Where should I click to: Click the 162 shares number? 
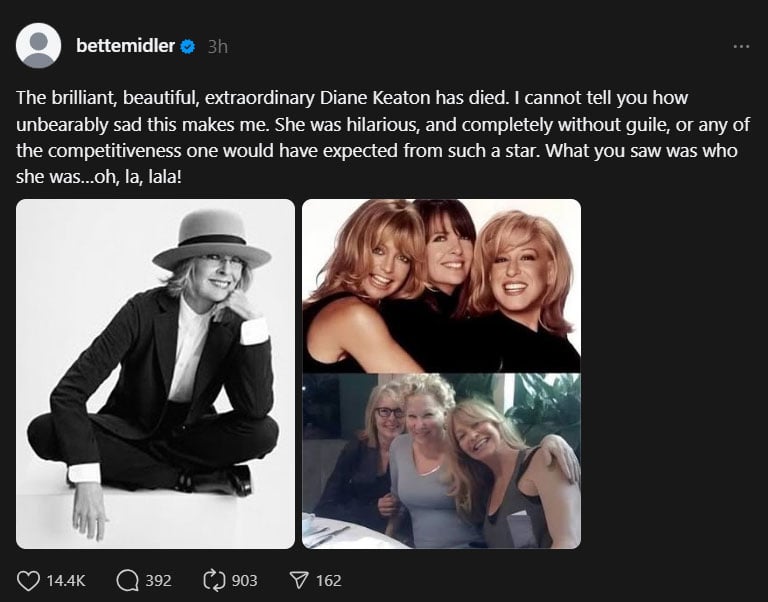(x=328, y=580)
